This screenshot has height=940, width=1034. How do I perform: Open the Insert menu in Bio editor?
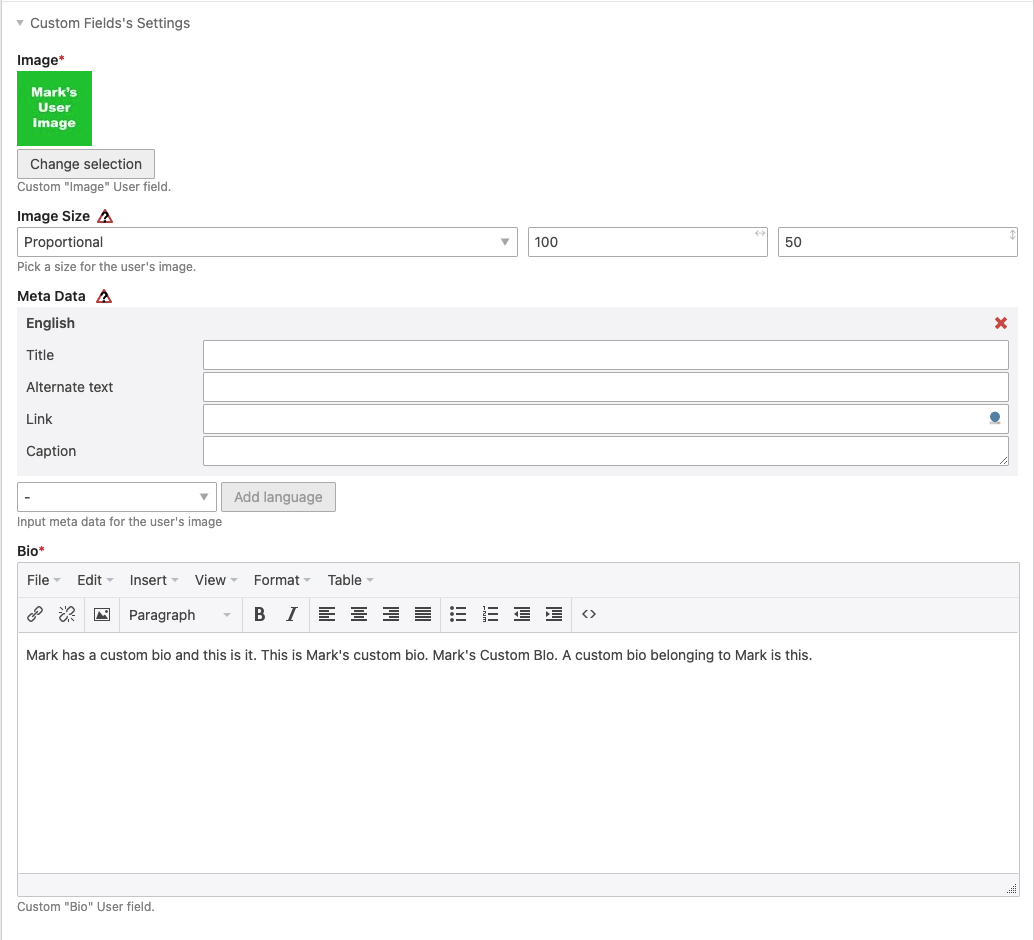tap(154, 580)
